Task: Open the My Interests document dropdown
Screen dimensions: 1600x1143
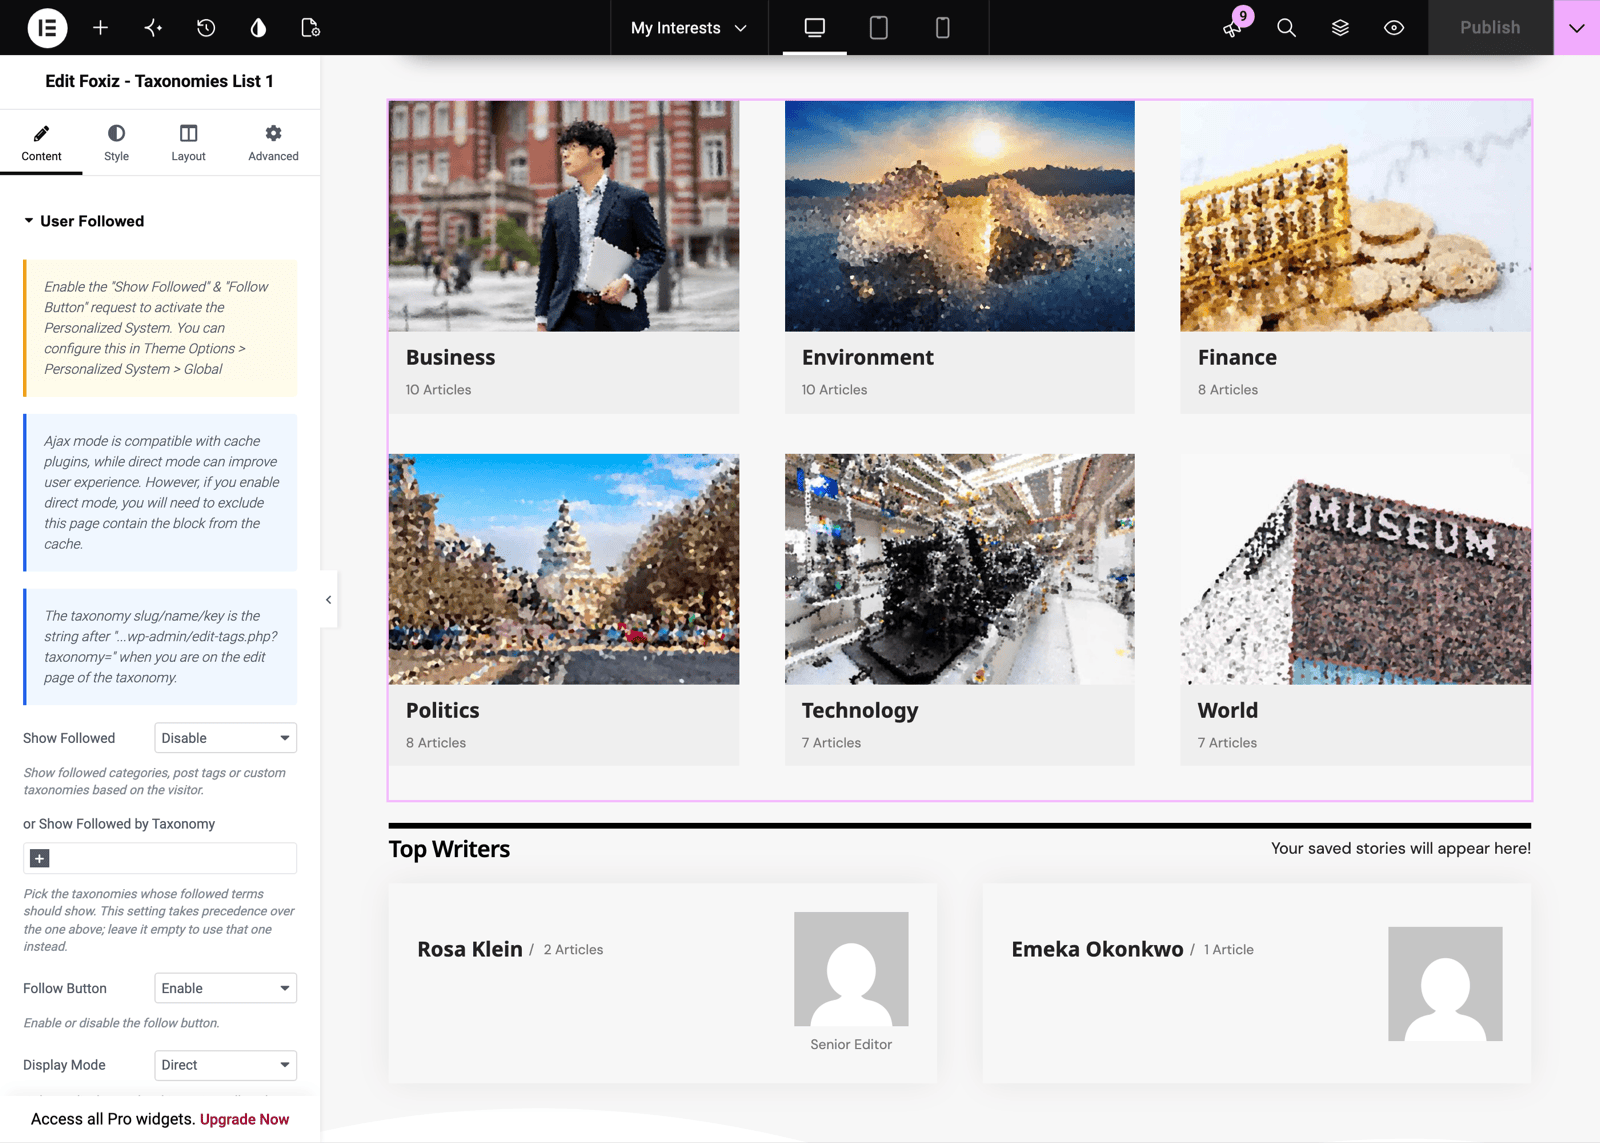Action: 689,28
